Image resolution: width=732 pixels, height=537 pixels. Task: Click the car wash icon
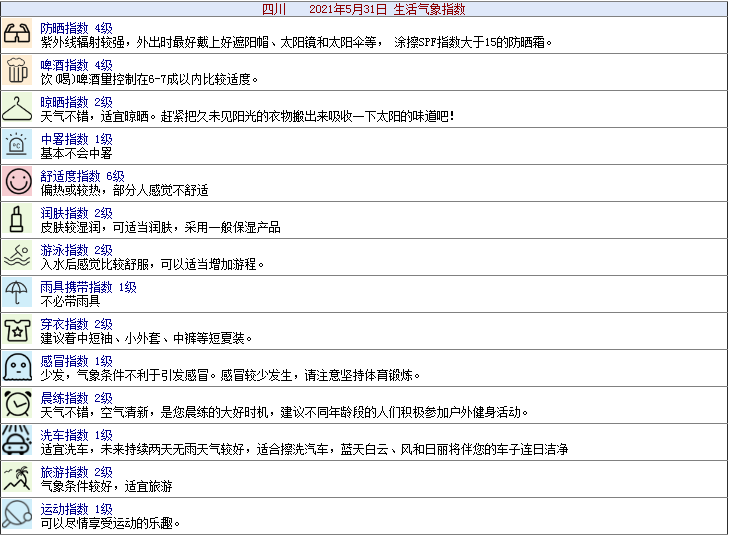(18, 442)
